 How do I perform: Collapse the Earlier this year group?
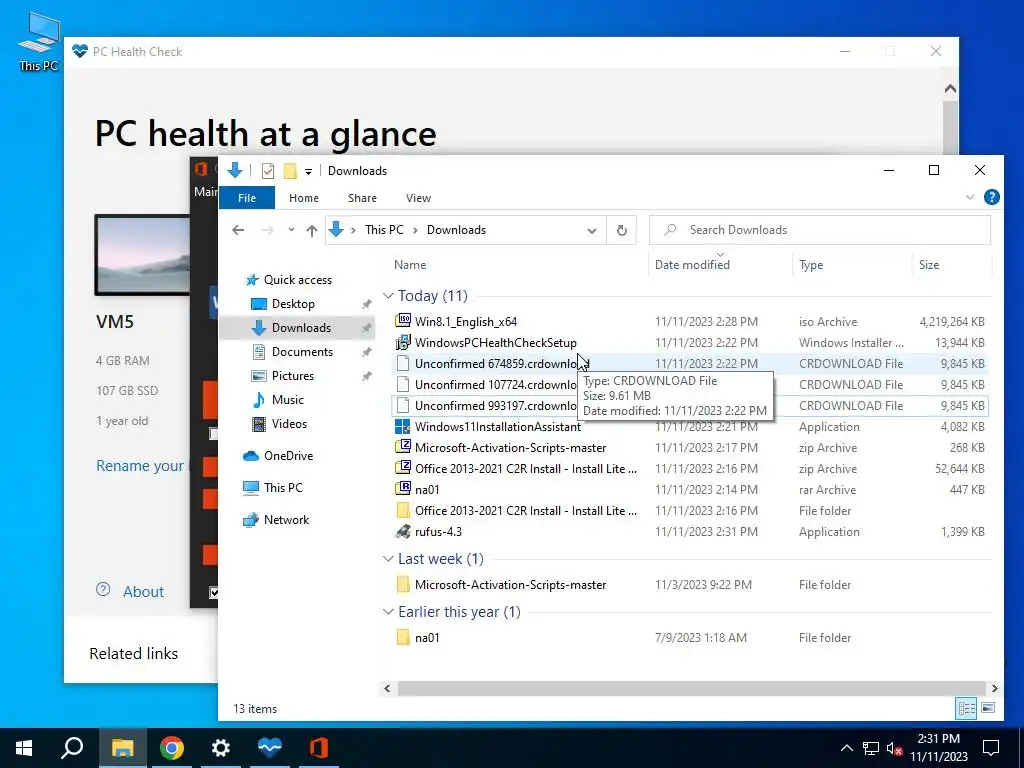click(x=388, y=612)
